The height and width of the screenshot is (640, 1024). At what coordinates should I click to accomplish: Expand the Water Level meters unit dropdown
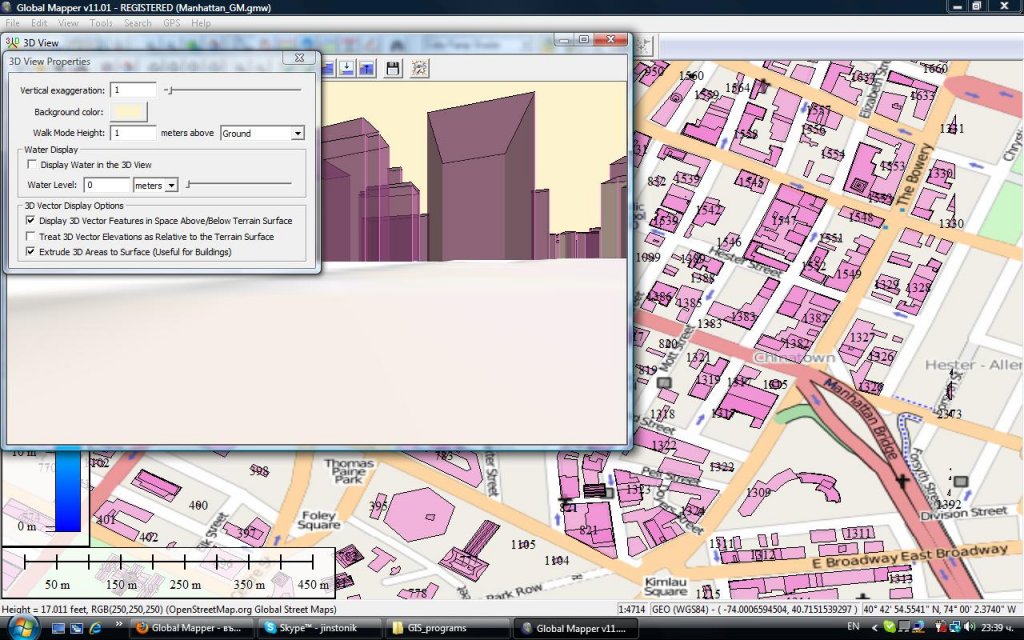click(x=171, y=185)
